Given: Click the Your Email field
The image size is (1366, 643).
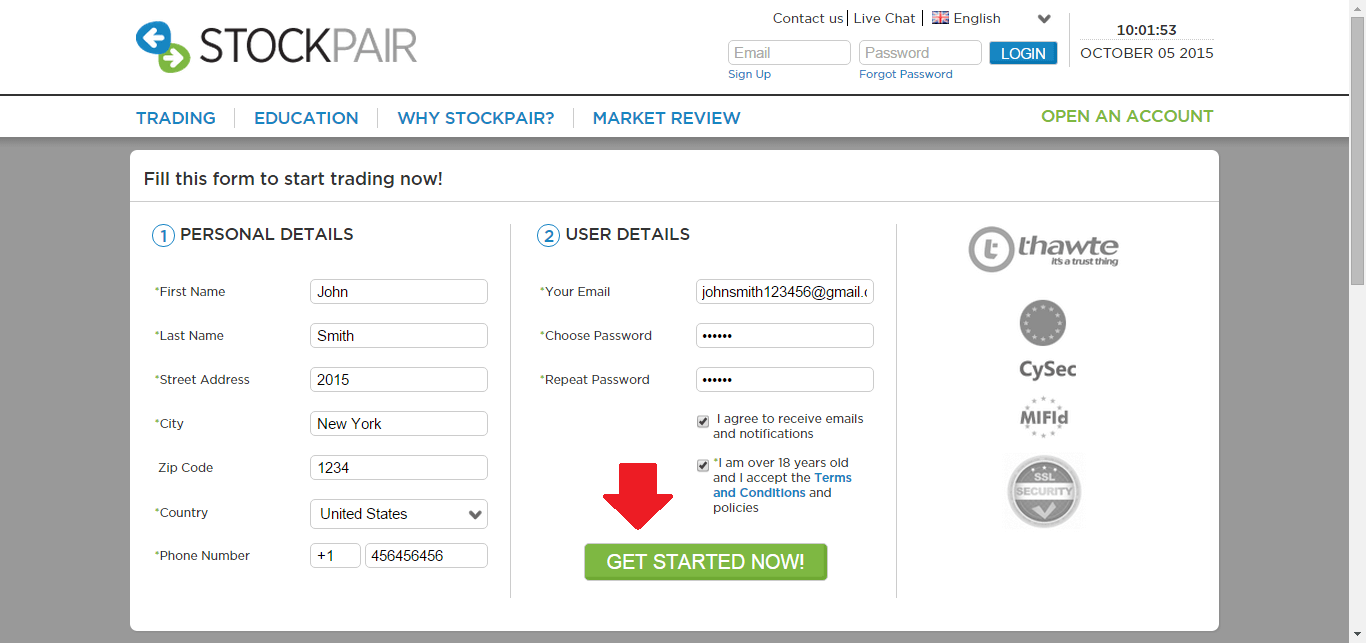Looking at the screenshot, I should 785,292.
